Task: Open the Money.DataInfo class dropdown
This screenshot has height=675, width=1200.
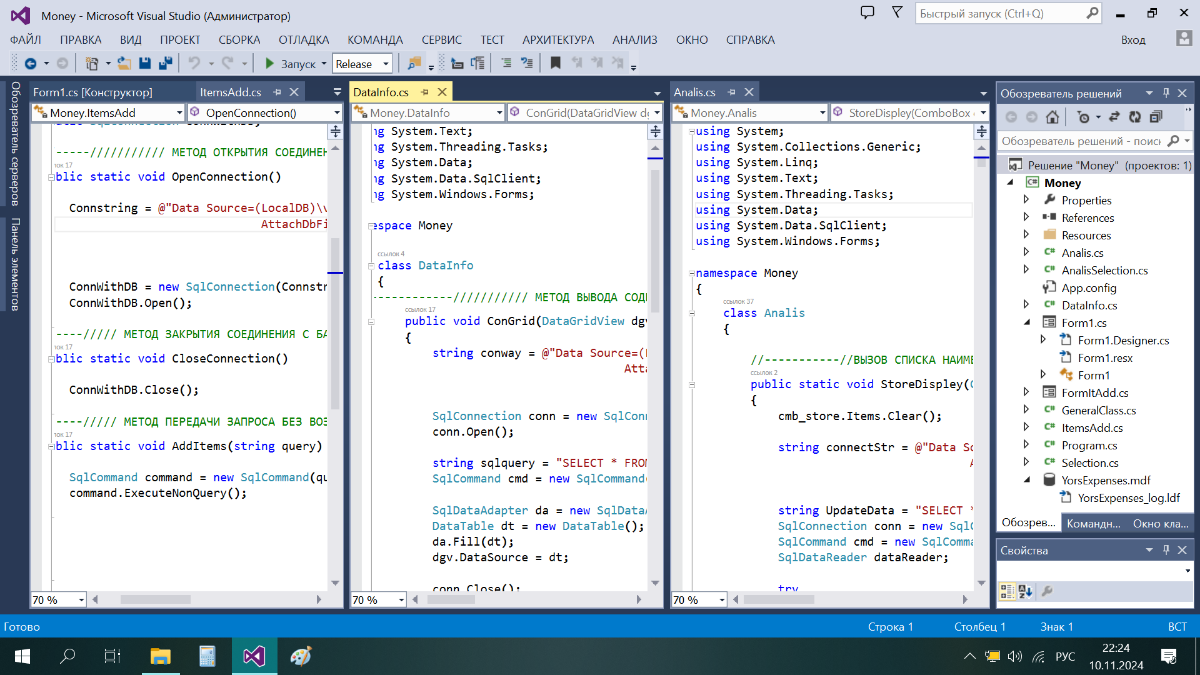Action: [427, 113]
